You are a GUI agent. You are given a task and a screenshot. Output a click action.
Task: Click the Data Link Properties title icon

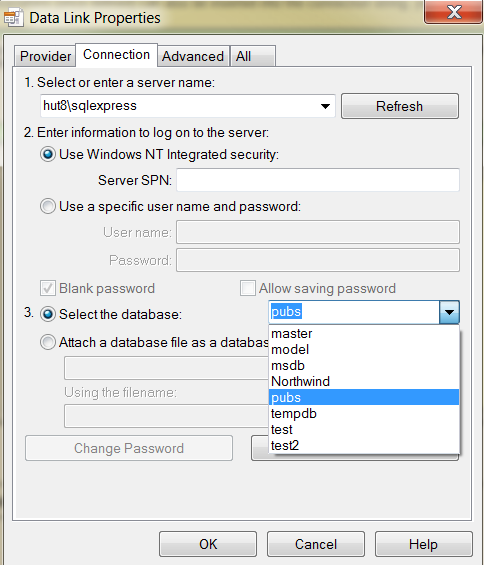click(14, 18)
